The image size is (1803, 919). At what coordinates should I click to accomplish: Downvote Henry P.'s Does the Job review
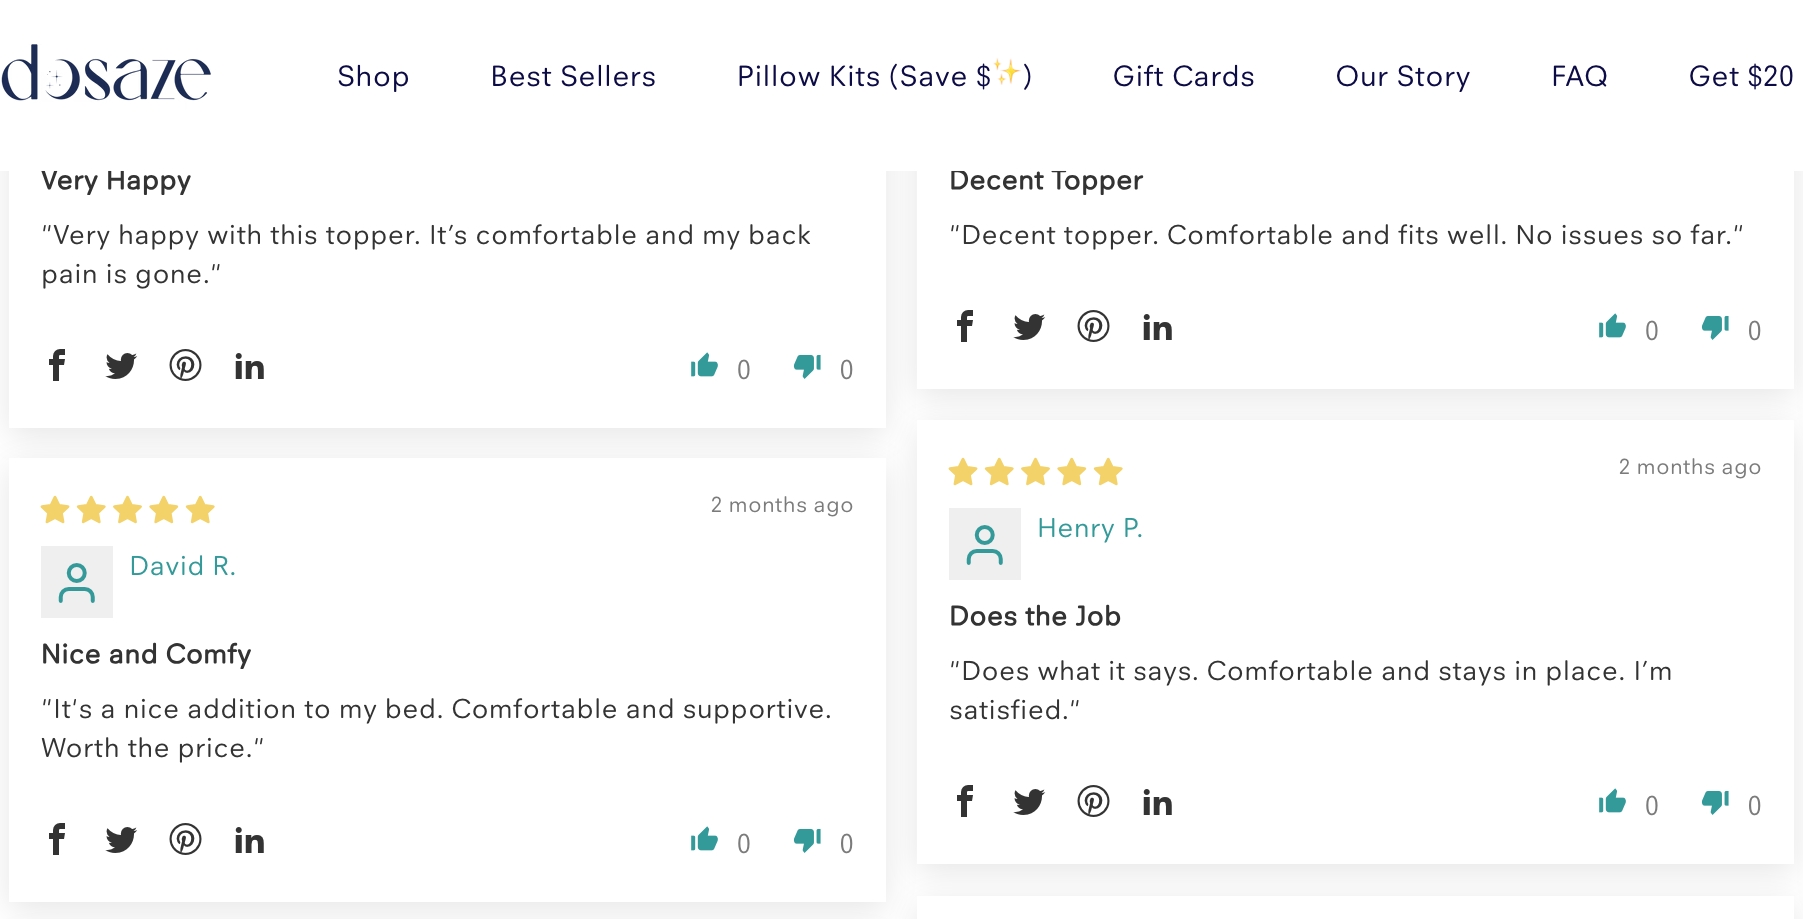click(1716, 801)
